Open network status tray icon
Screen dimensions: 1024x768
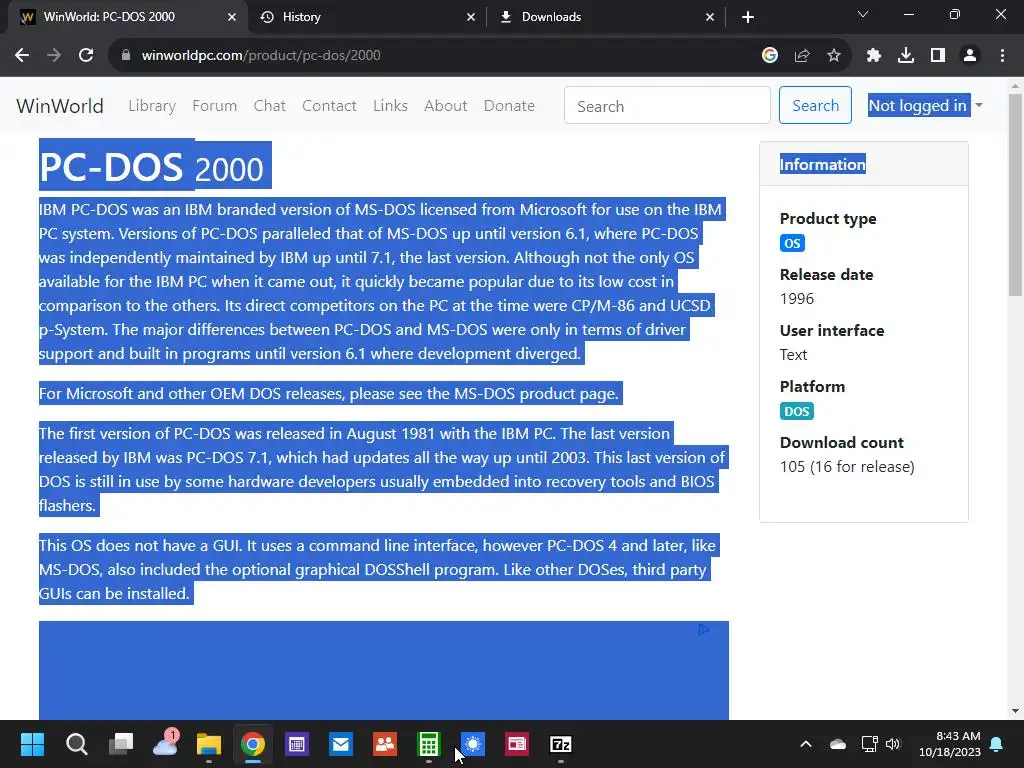(x=869, y=744)
